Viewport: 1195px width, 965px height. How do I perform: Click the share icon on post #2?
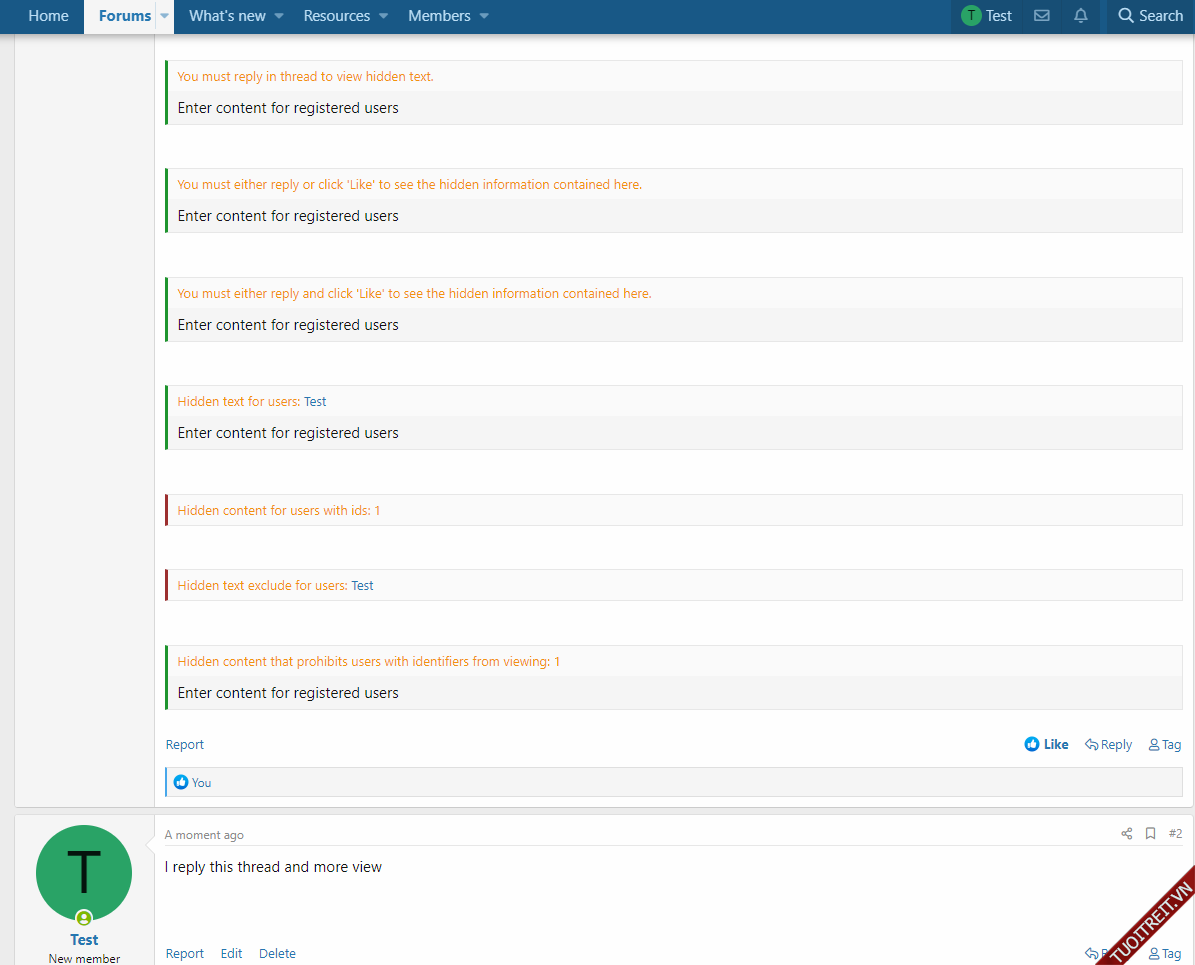[x=1127, y=834]
